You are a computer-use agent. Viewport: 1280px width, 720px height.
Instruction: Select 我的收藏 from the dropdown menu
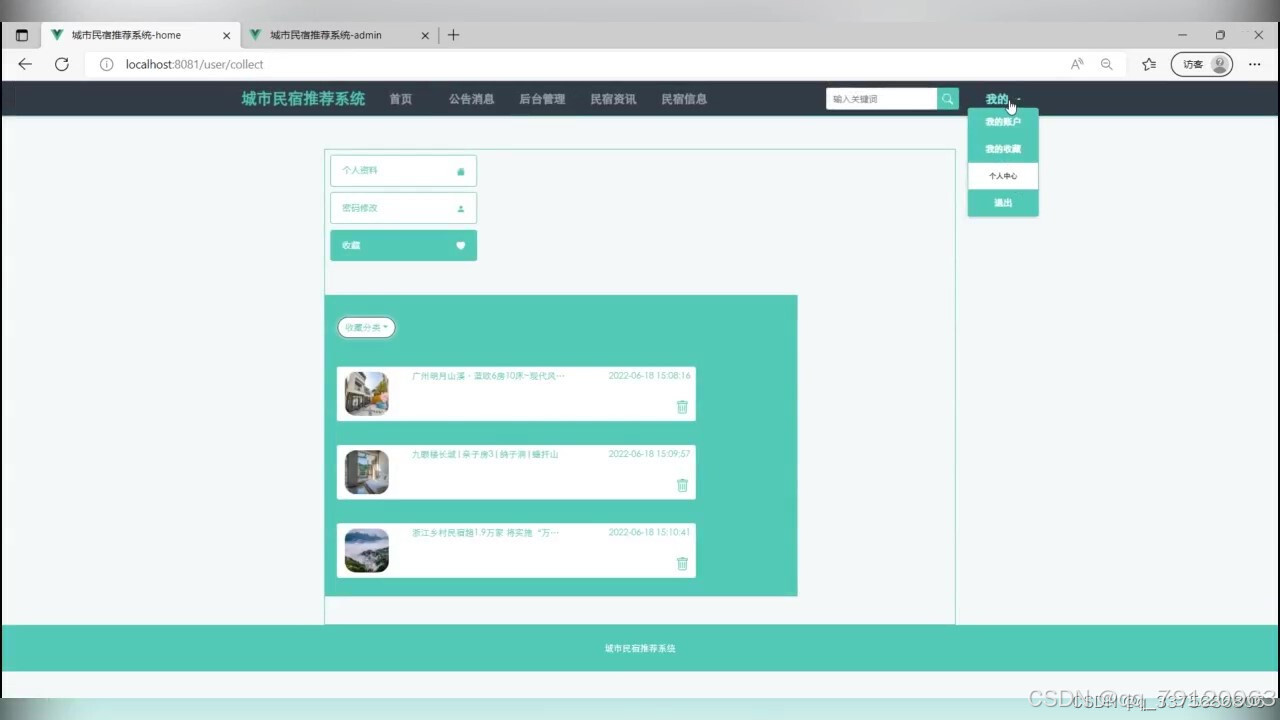[1003, 149]
